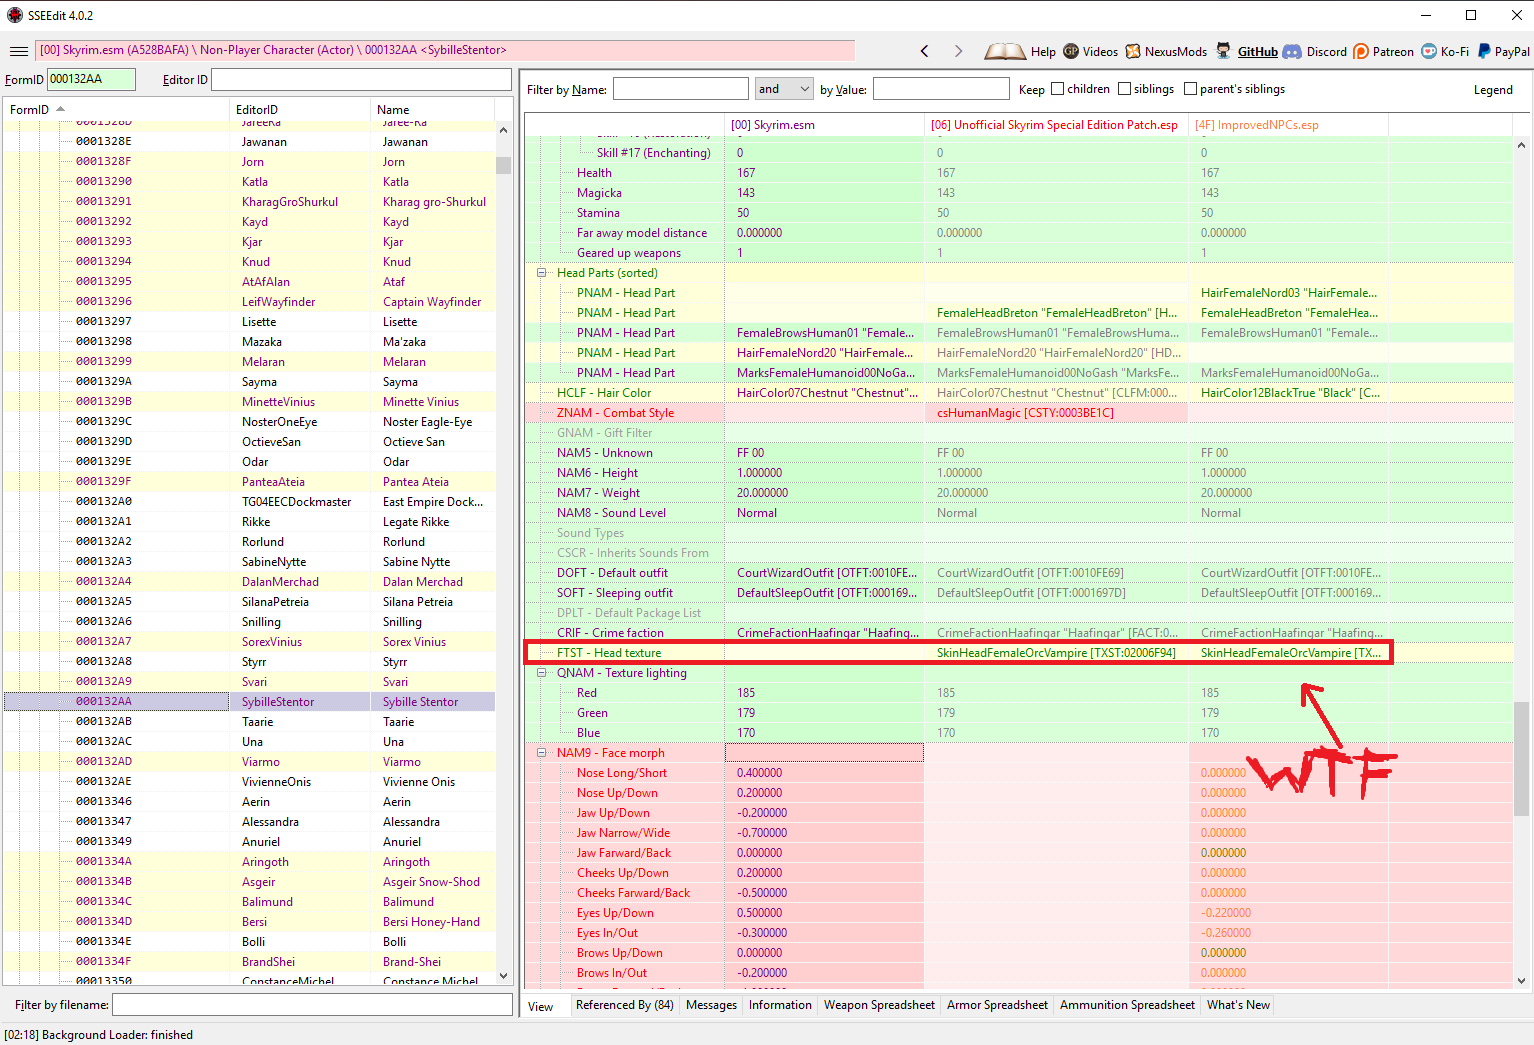Focus the Filter by Name field
The height and width of the screenshot is (1045, 1534).
click(680, 89)
